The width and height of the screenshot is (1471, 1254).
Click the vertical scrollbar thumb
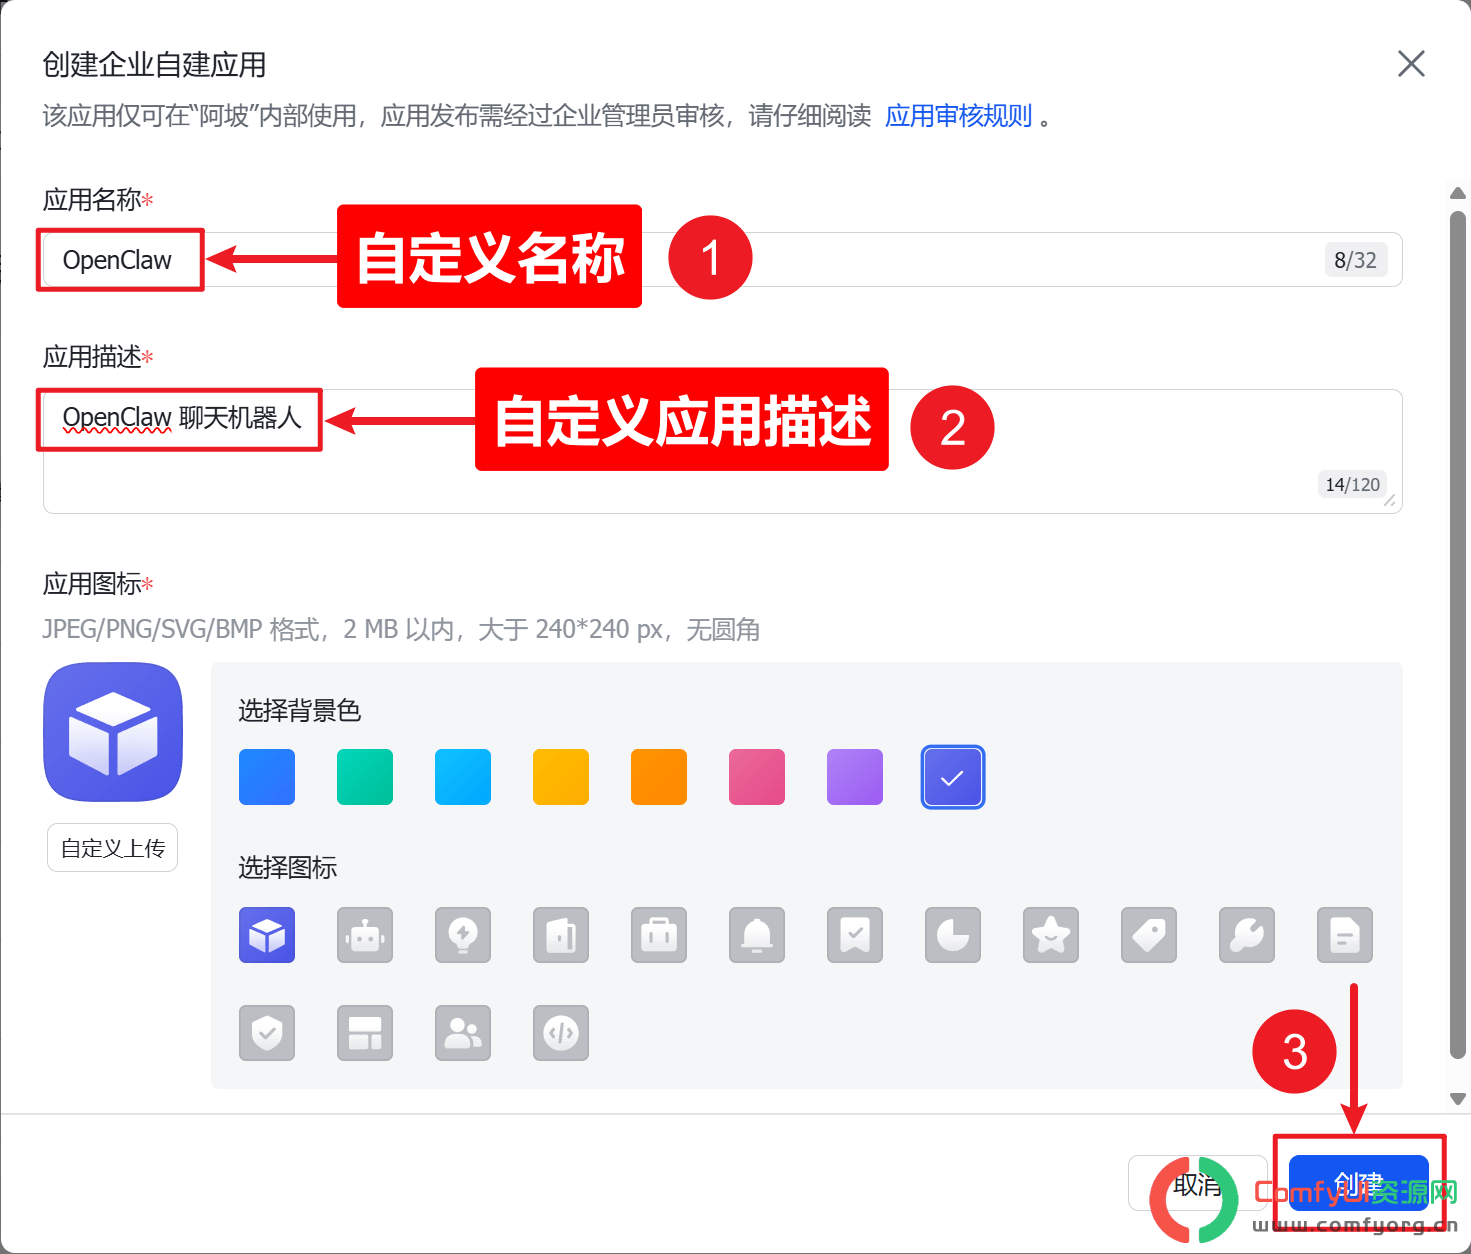pos(1458,635)
